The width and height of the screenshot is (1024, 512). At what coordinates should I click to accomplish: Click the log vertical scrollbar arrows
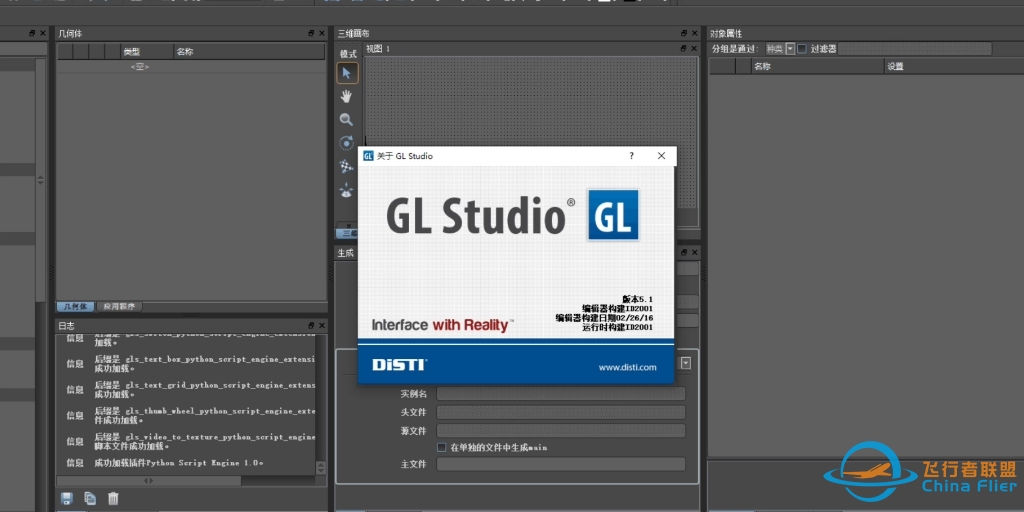pyautogui.click(x=321, y=468)
